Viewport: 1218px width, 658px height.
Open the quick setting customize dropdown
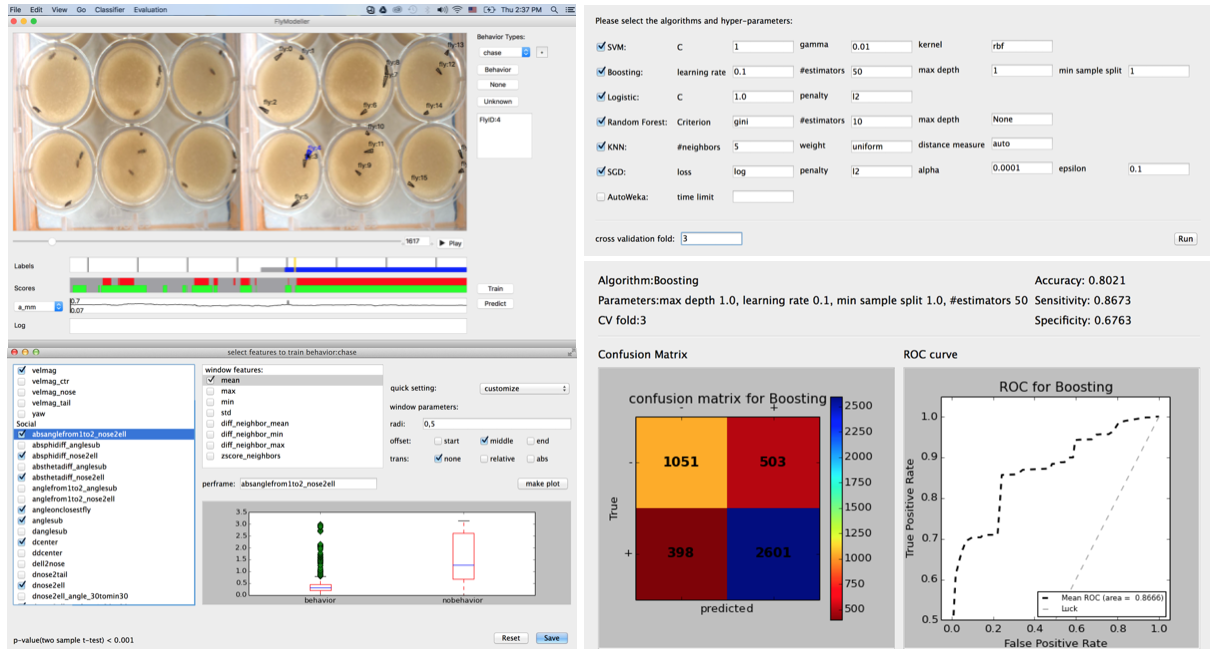(x=524, y=388)
